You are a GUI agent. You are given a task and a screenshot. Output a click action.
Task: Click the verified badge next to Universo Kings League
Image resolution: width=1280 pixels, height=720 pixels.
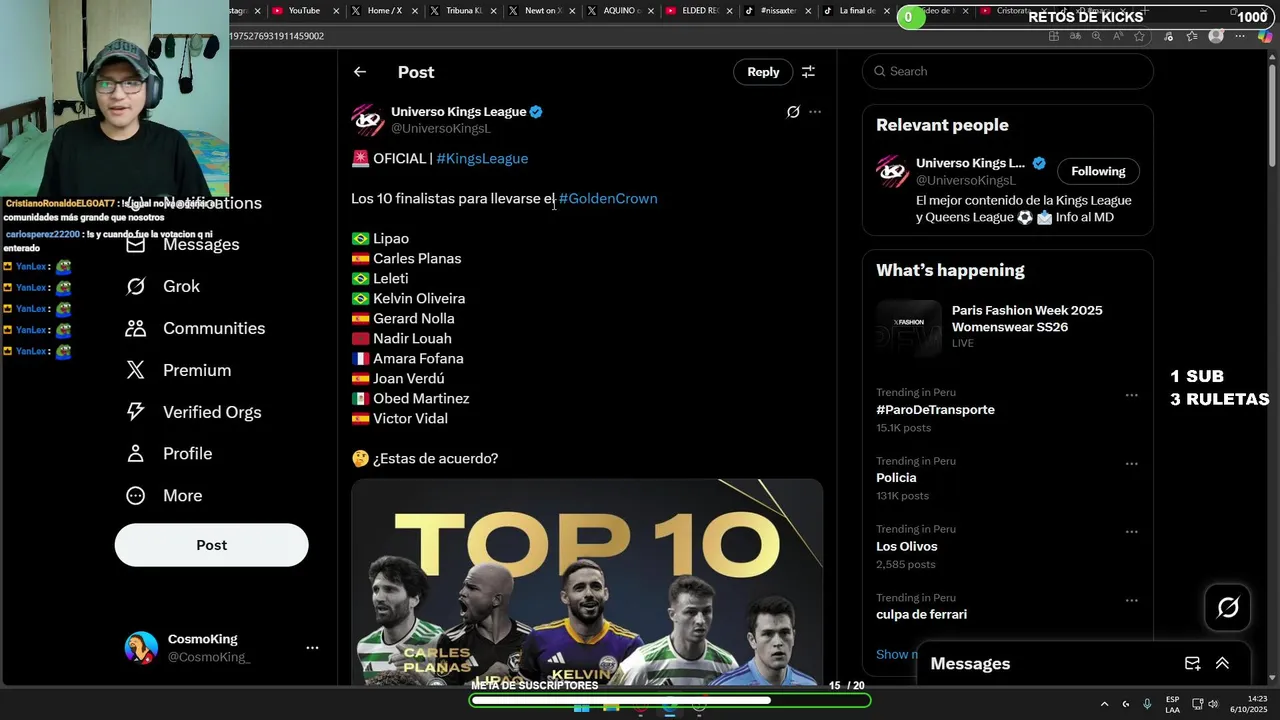[x=536, y=112]
